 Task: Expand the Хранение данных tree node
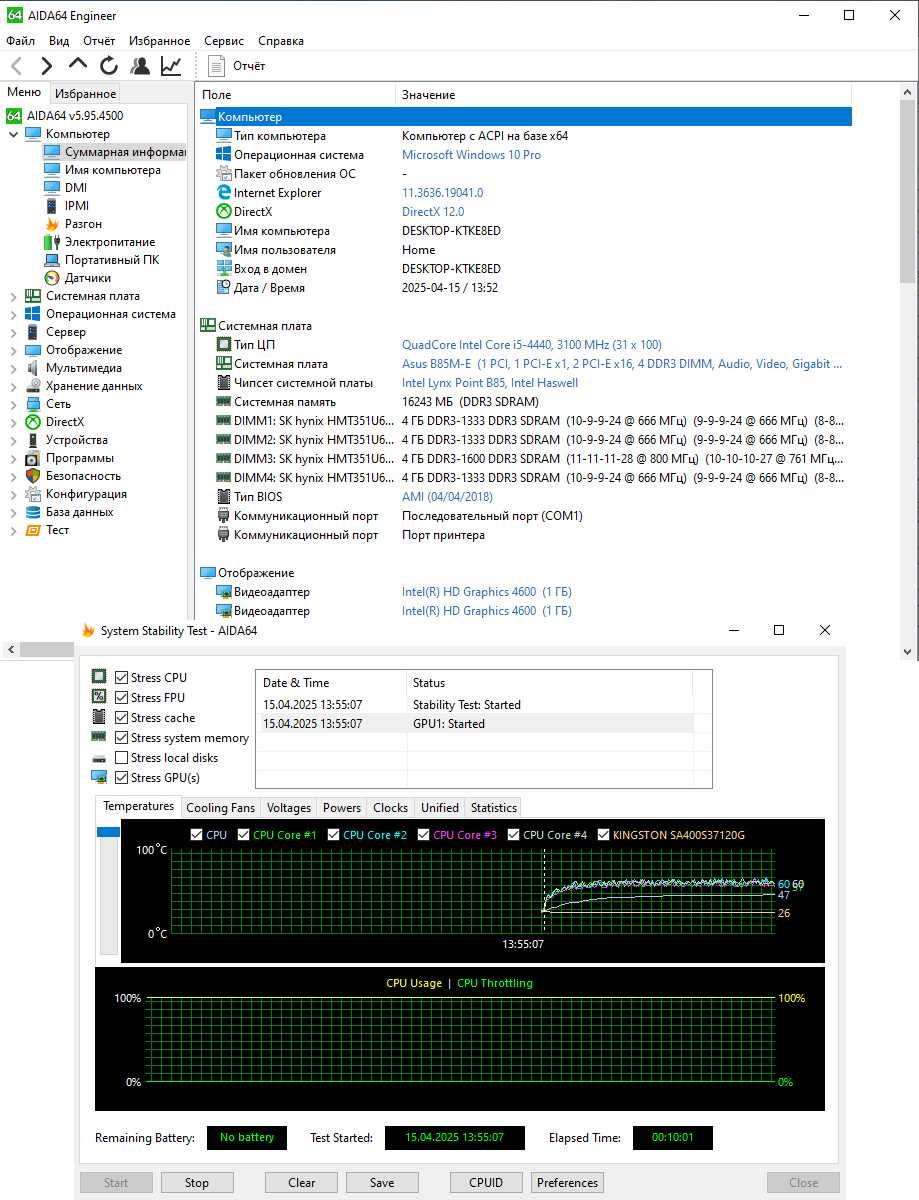click(x=14, y=386)
